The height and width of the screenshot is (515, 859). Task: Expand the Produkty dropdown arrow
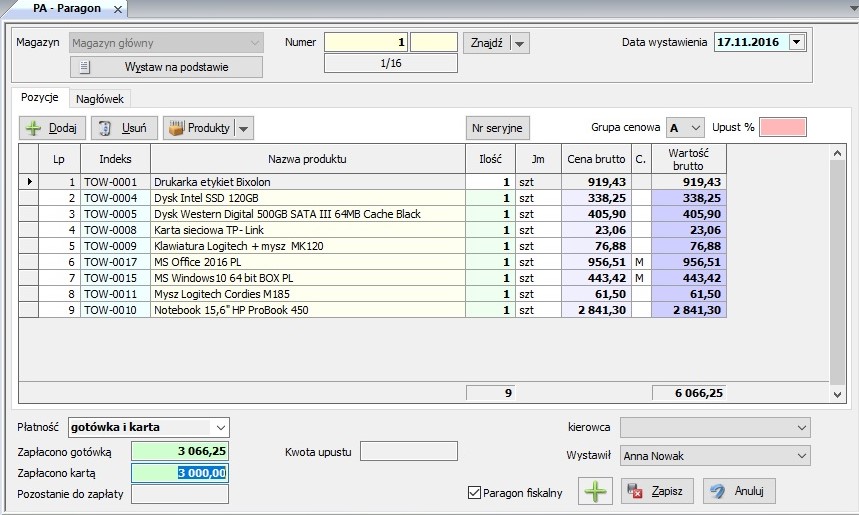coord(244,128)
